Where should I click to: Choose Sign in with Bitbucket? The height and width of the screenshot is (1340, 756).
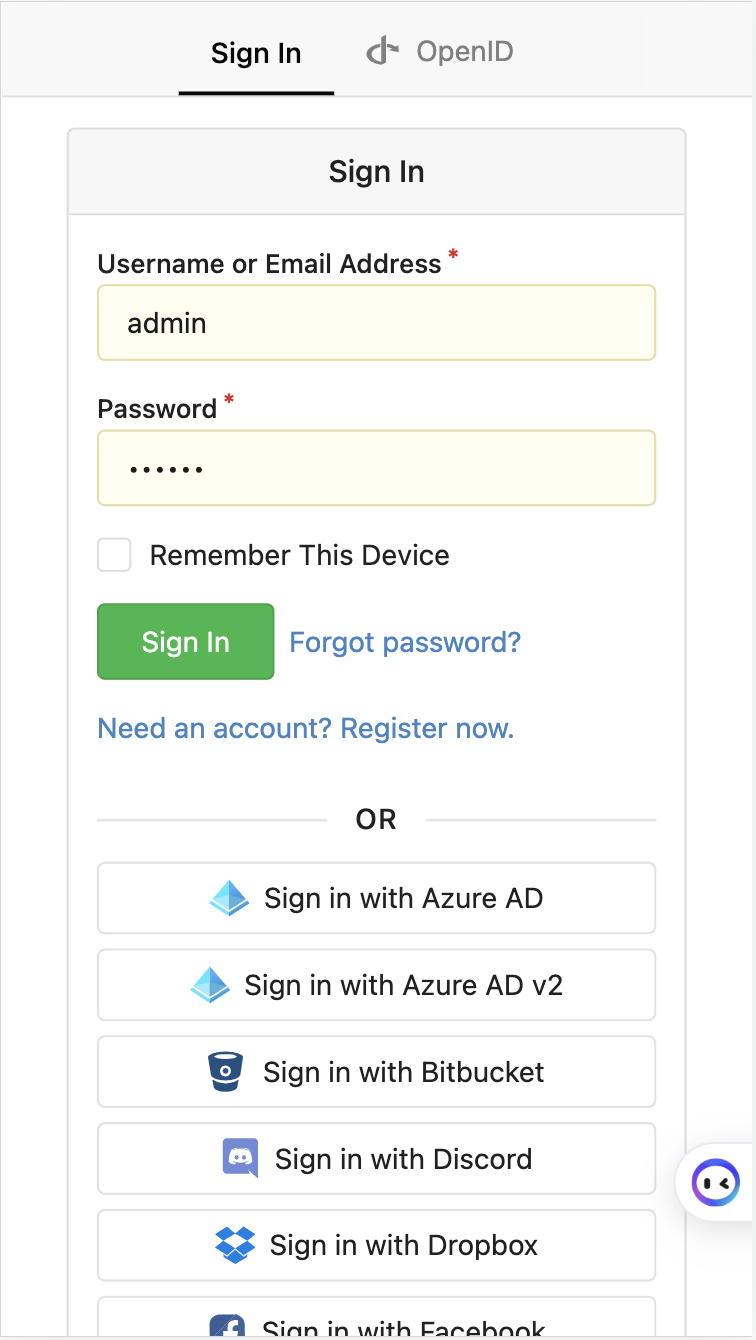click(376, 1072)
